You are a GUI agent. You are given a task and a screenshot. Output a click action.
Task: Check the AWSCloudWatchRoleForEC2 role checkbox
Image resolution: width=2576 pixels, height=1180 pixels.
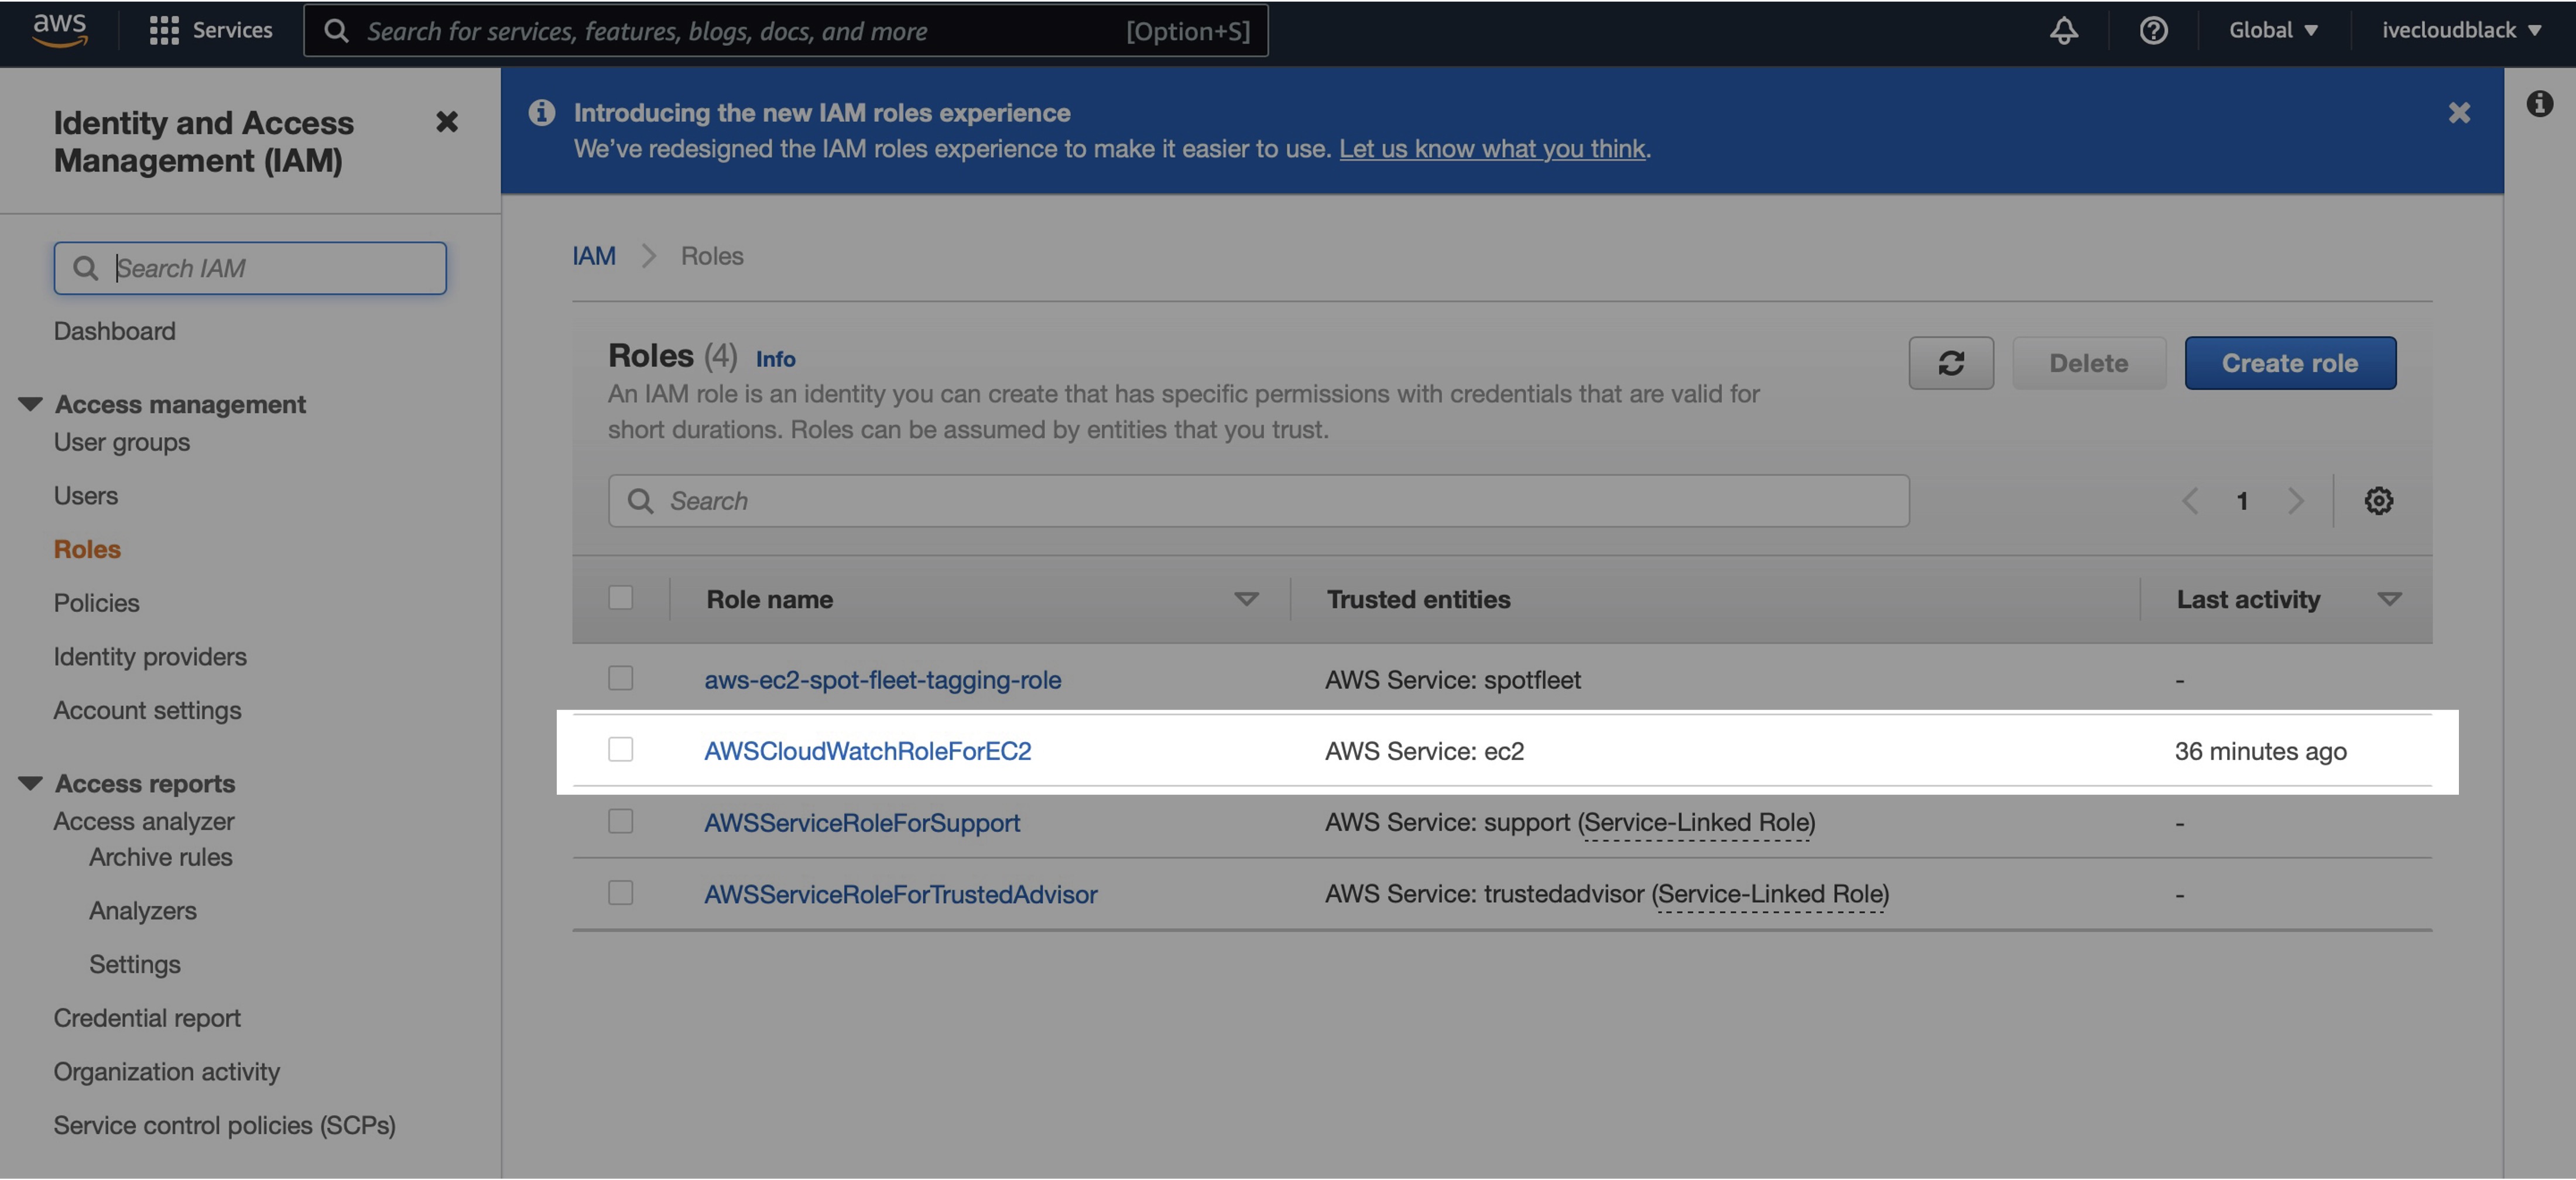(620, 750)
